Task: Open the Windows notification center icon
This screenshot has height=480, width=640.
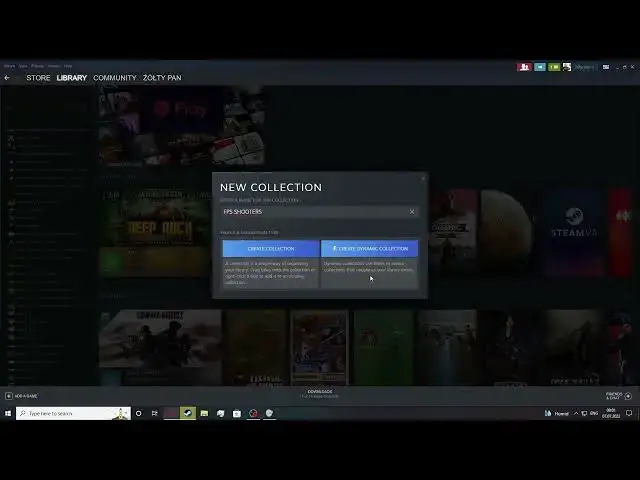Action: (629, 413)
